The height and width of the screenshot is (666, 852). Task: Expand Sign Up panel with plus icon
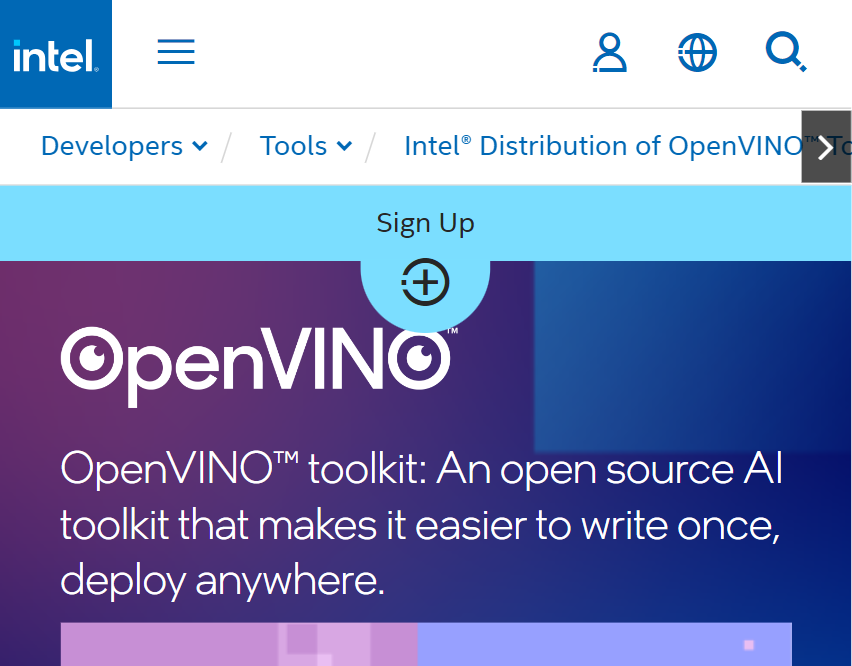(x=425, y=282)
